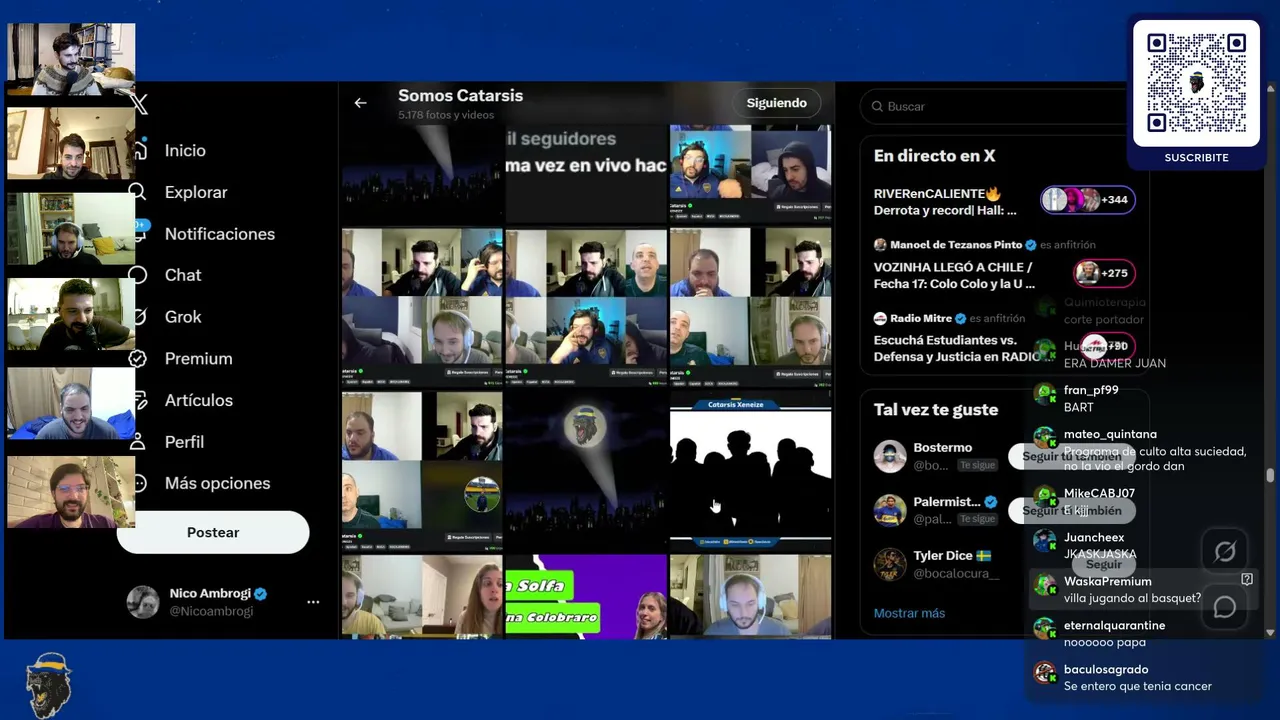Click the chat message 'villa jugando al basquet?'
The height and width of the screenshot is (720, 1280).
tap(1133, 598)
